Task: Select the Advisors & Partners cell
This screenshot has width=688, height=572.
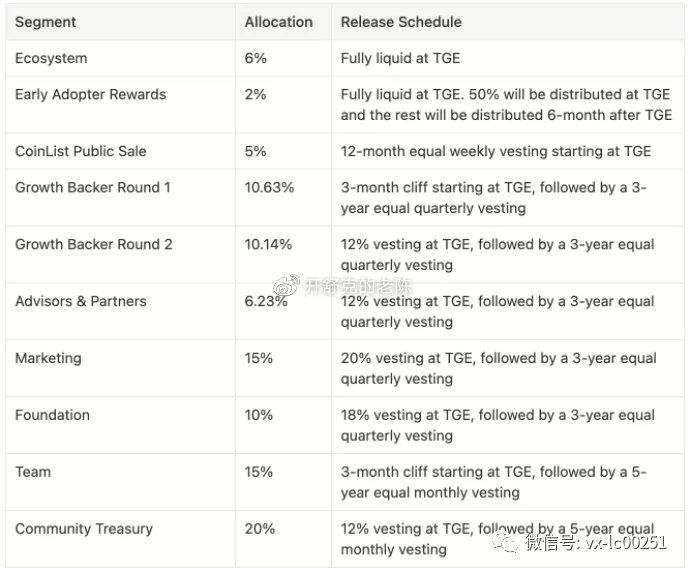Action: coord(81,301)
